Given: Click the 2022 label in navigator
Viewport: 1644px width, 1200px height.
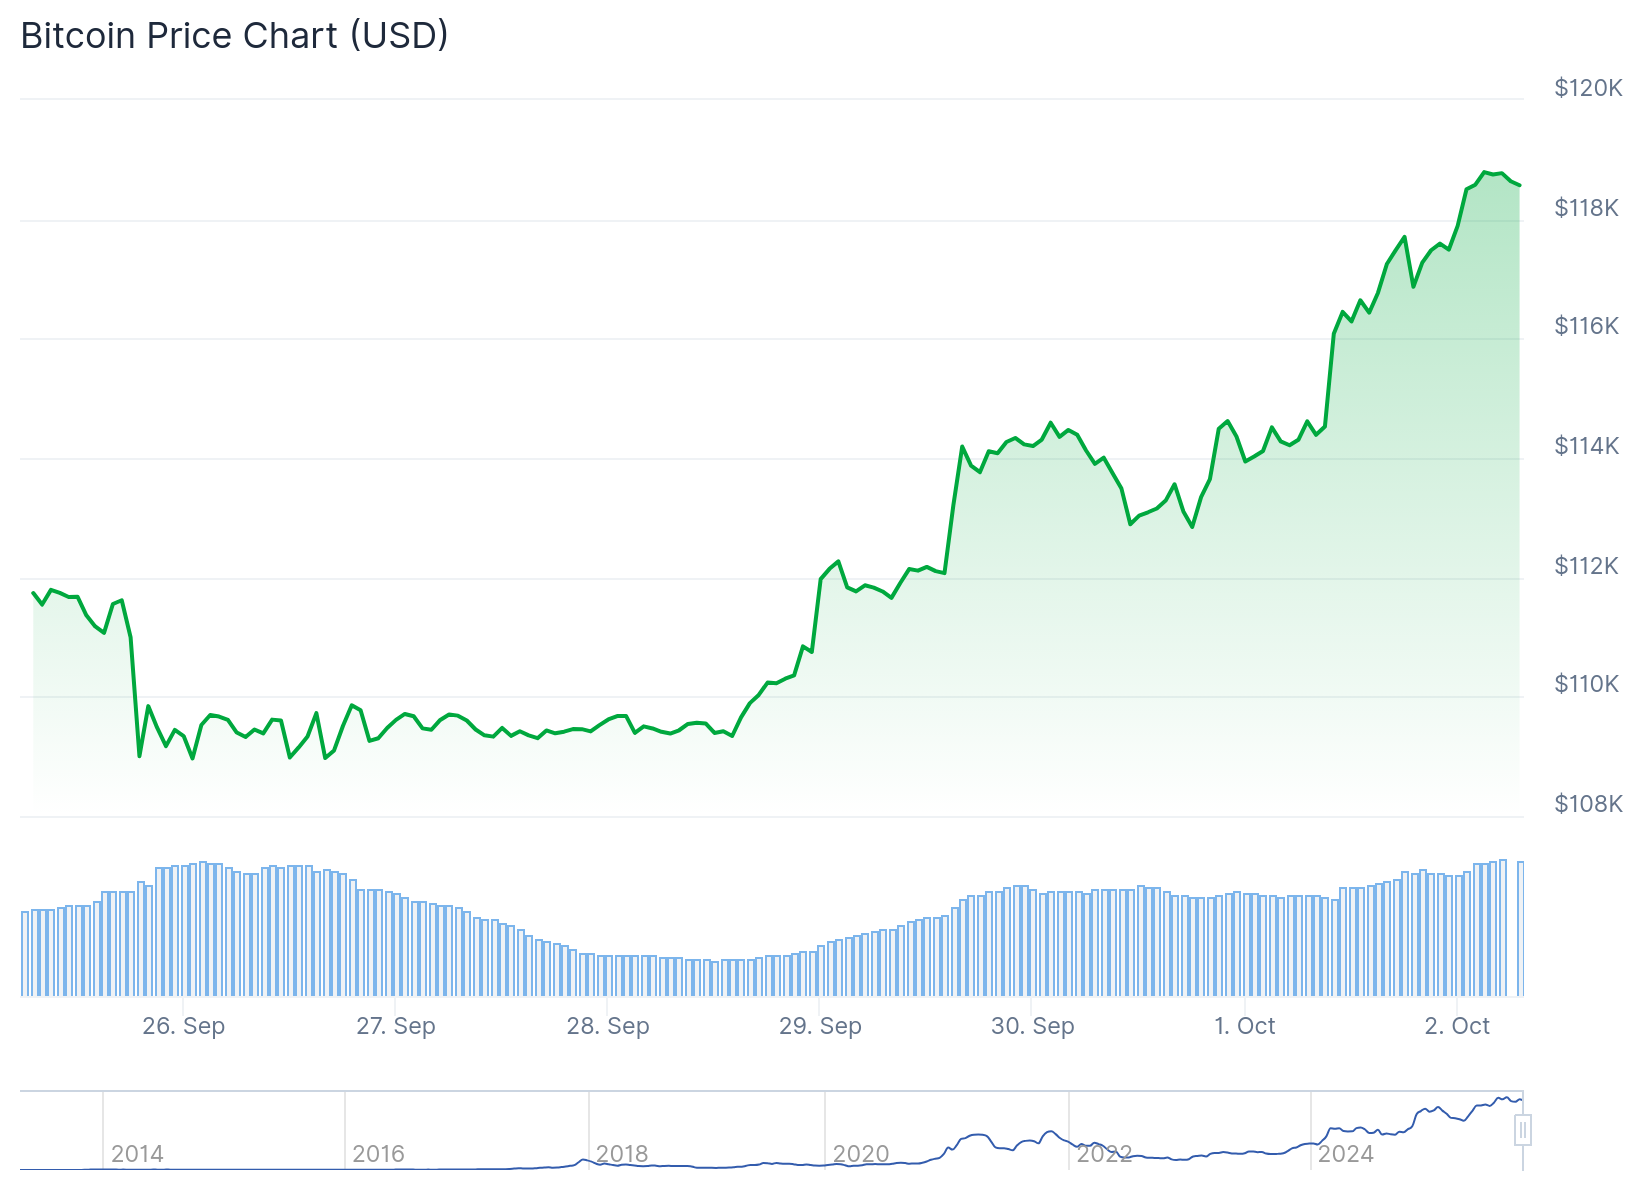Looking at the screenshot, I should 1104,1154.
